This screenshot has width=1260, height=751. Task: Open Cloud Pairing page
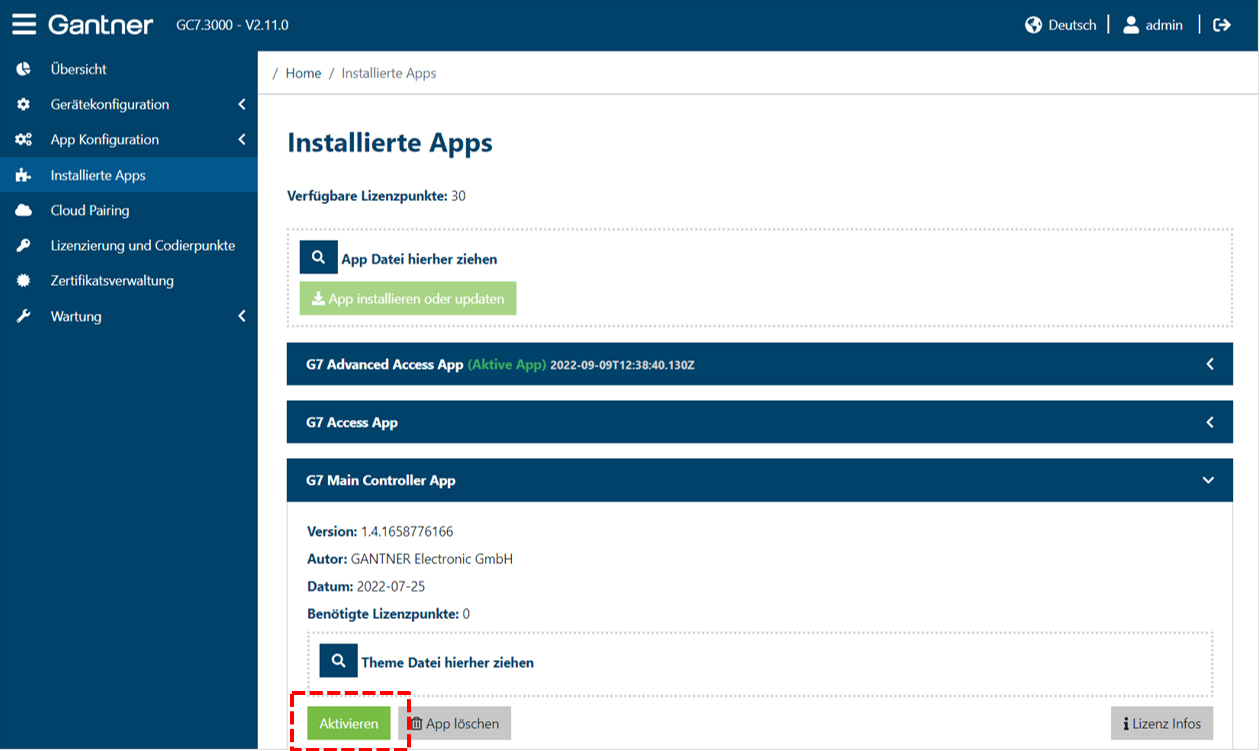tap(128, 210)
